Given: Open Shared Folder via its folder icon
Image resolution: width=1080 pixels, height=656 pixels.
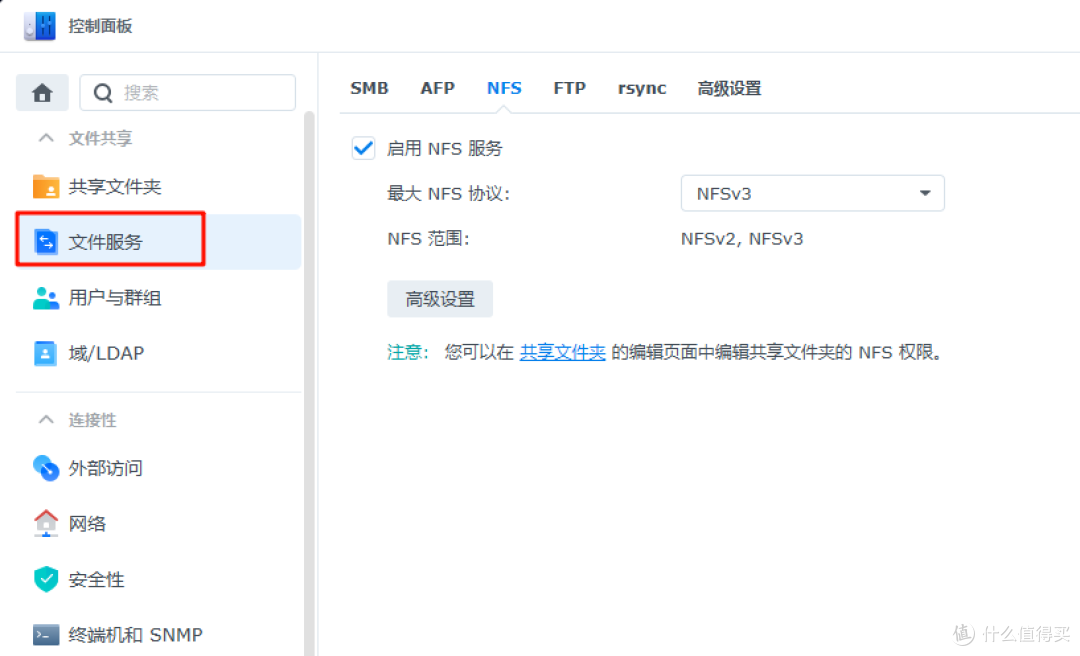Looking at the screenshot, I should 46,186.
